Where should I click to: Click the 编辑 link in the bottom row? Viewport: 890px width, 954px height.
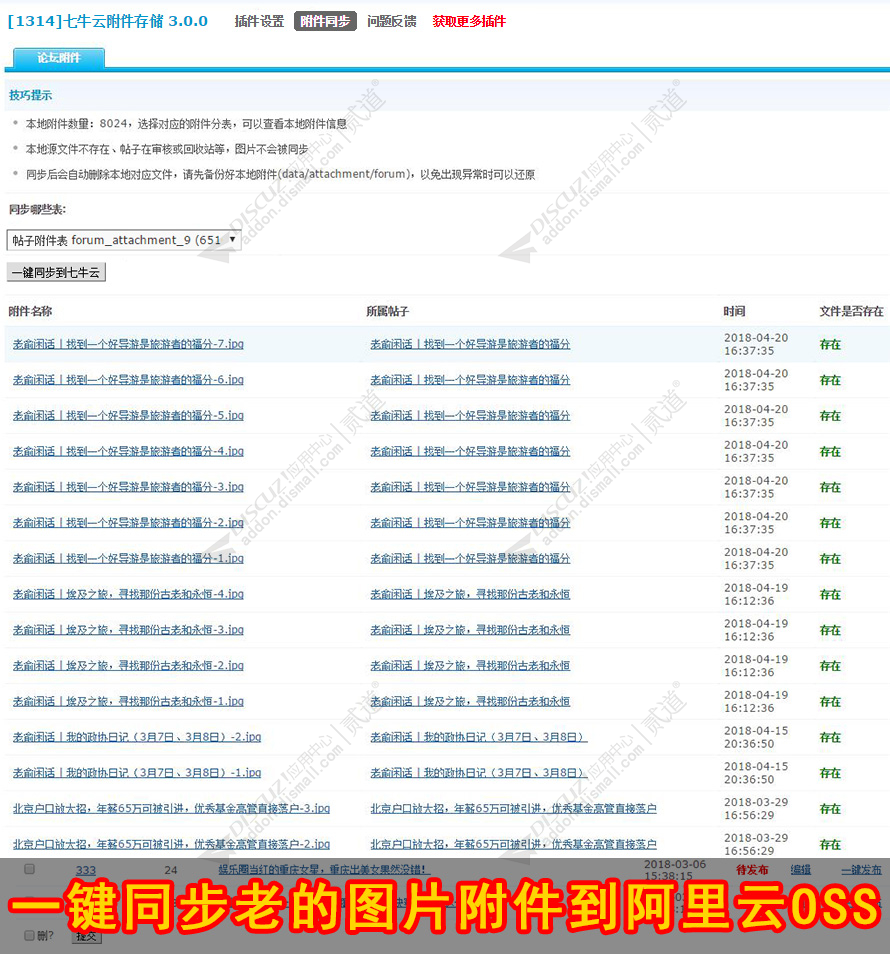[801, 870]
